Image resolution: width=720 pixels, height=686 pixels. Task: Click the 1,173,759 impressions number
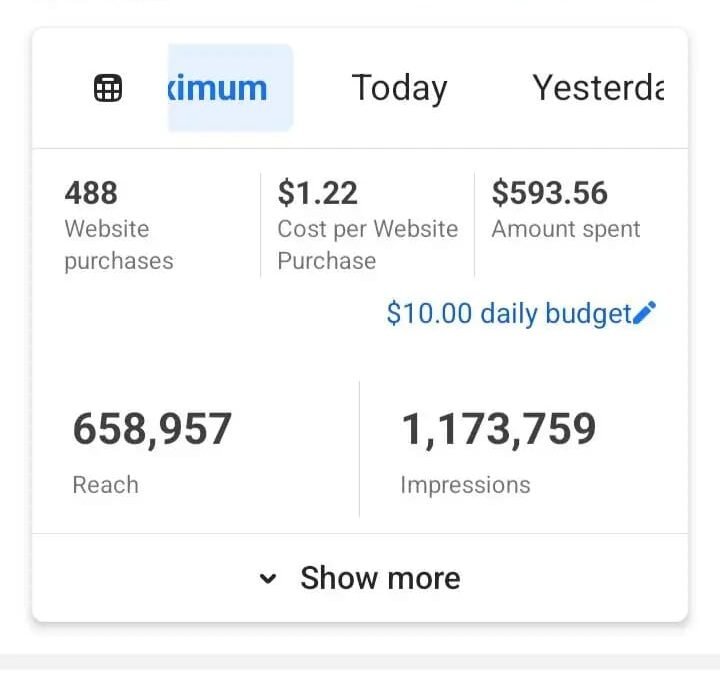click(x=498, y=429)
